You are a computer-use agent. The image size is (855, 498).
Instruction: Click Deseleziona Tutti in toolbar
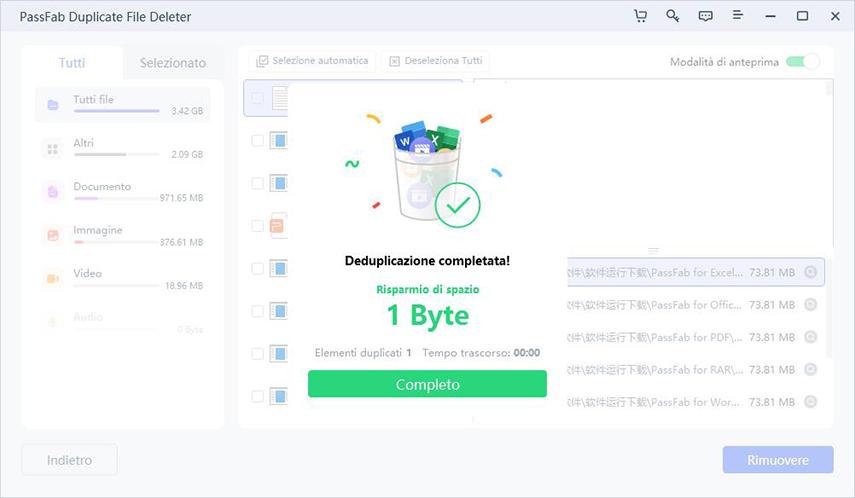pyautogui.click(x=435, y=61)
